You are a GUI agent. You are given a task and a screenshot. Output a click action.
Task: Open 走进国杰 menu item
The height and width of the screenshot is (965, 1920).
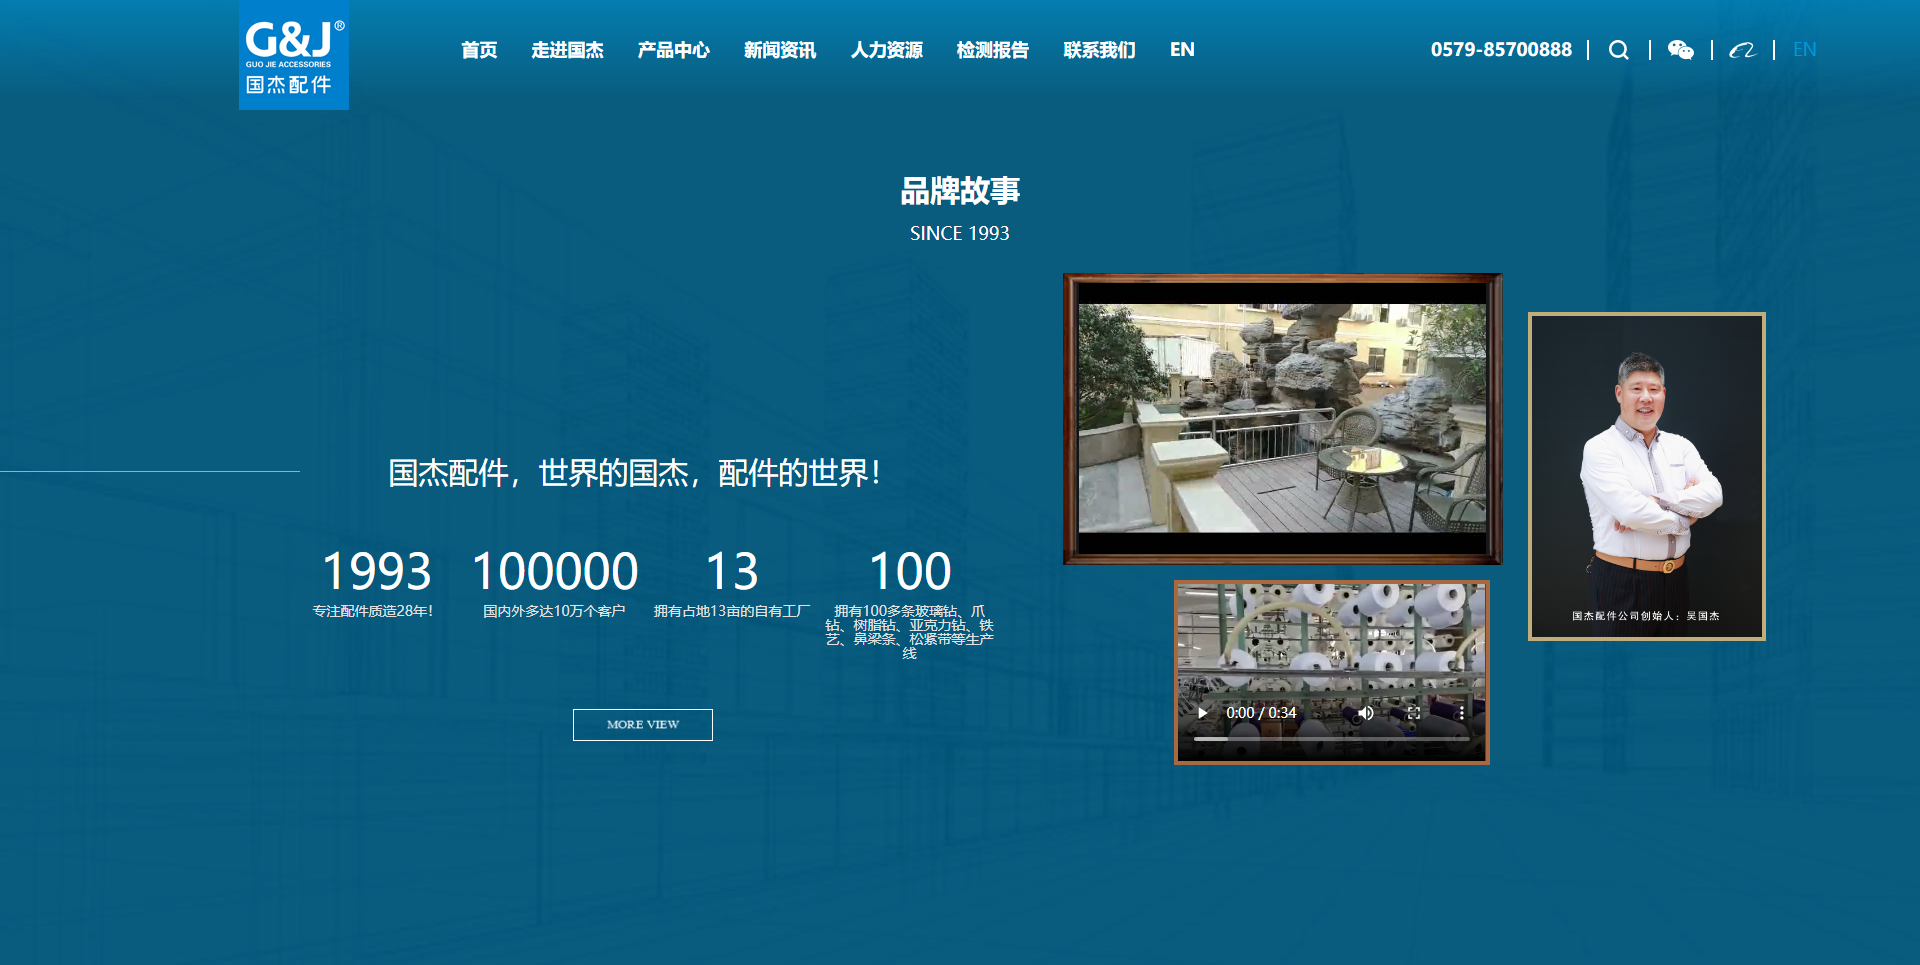tap(567, 50)
